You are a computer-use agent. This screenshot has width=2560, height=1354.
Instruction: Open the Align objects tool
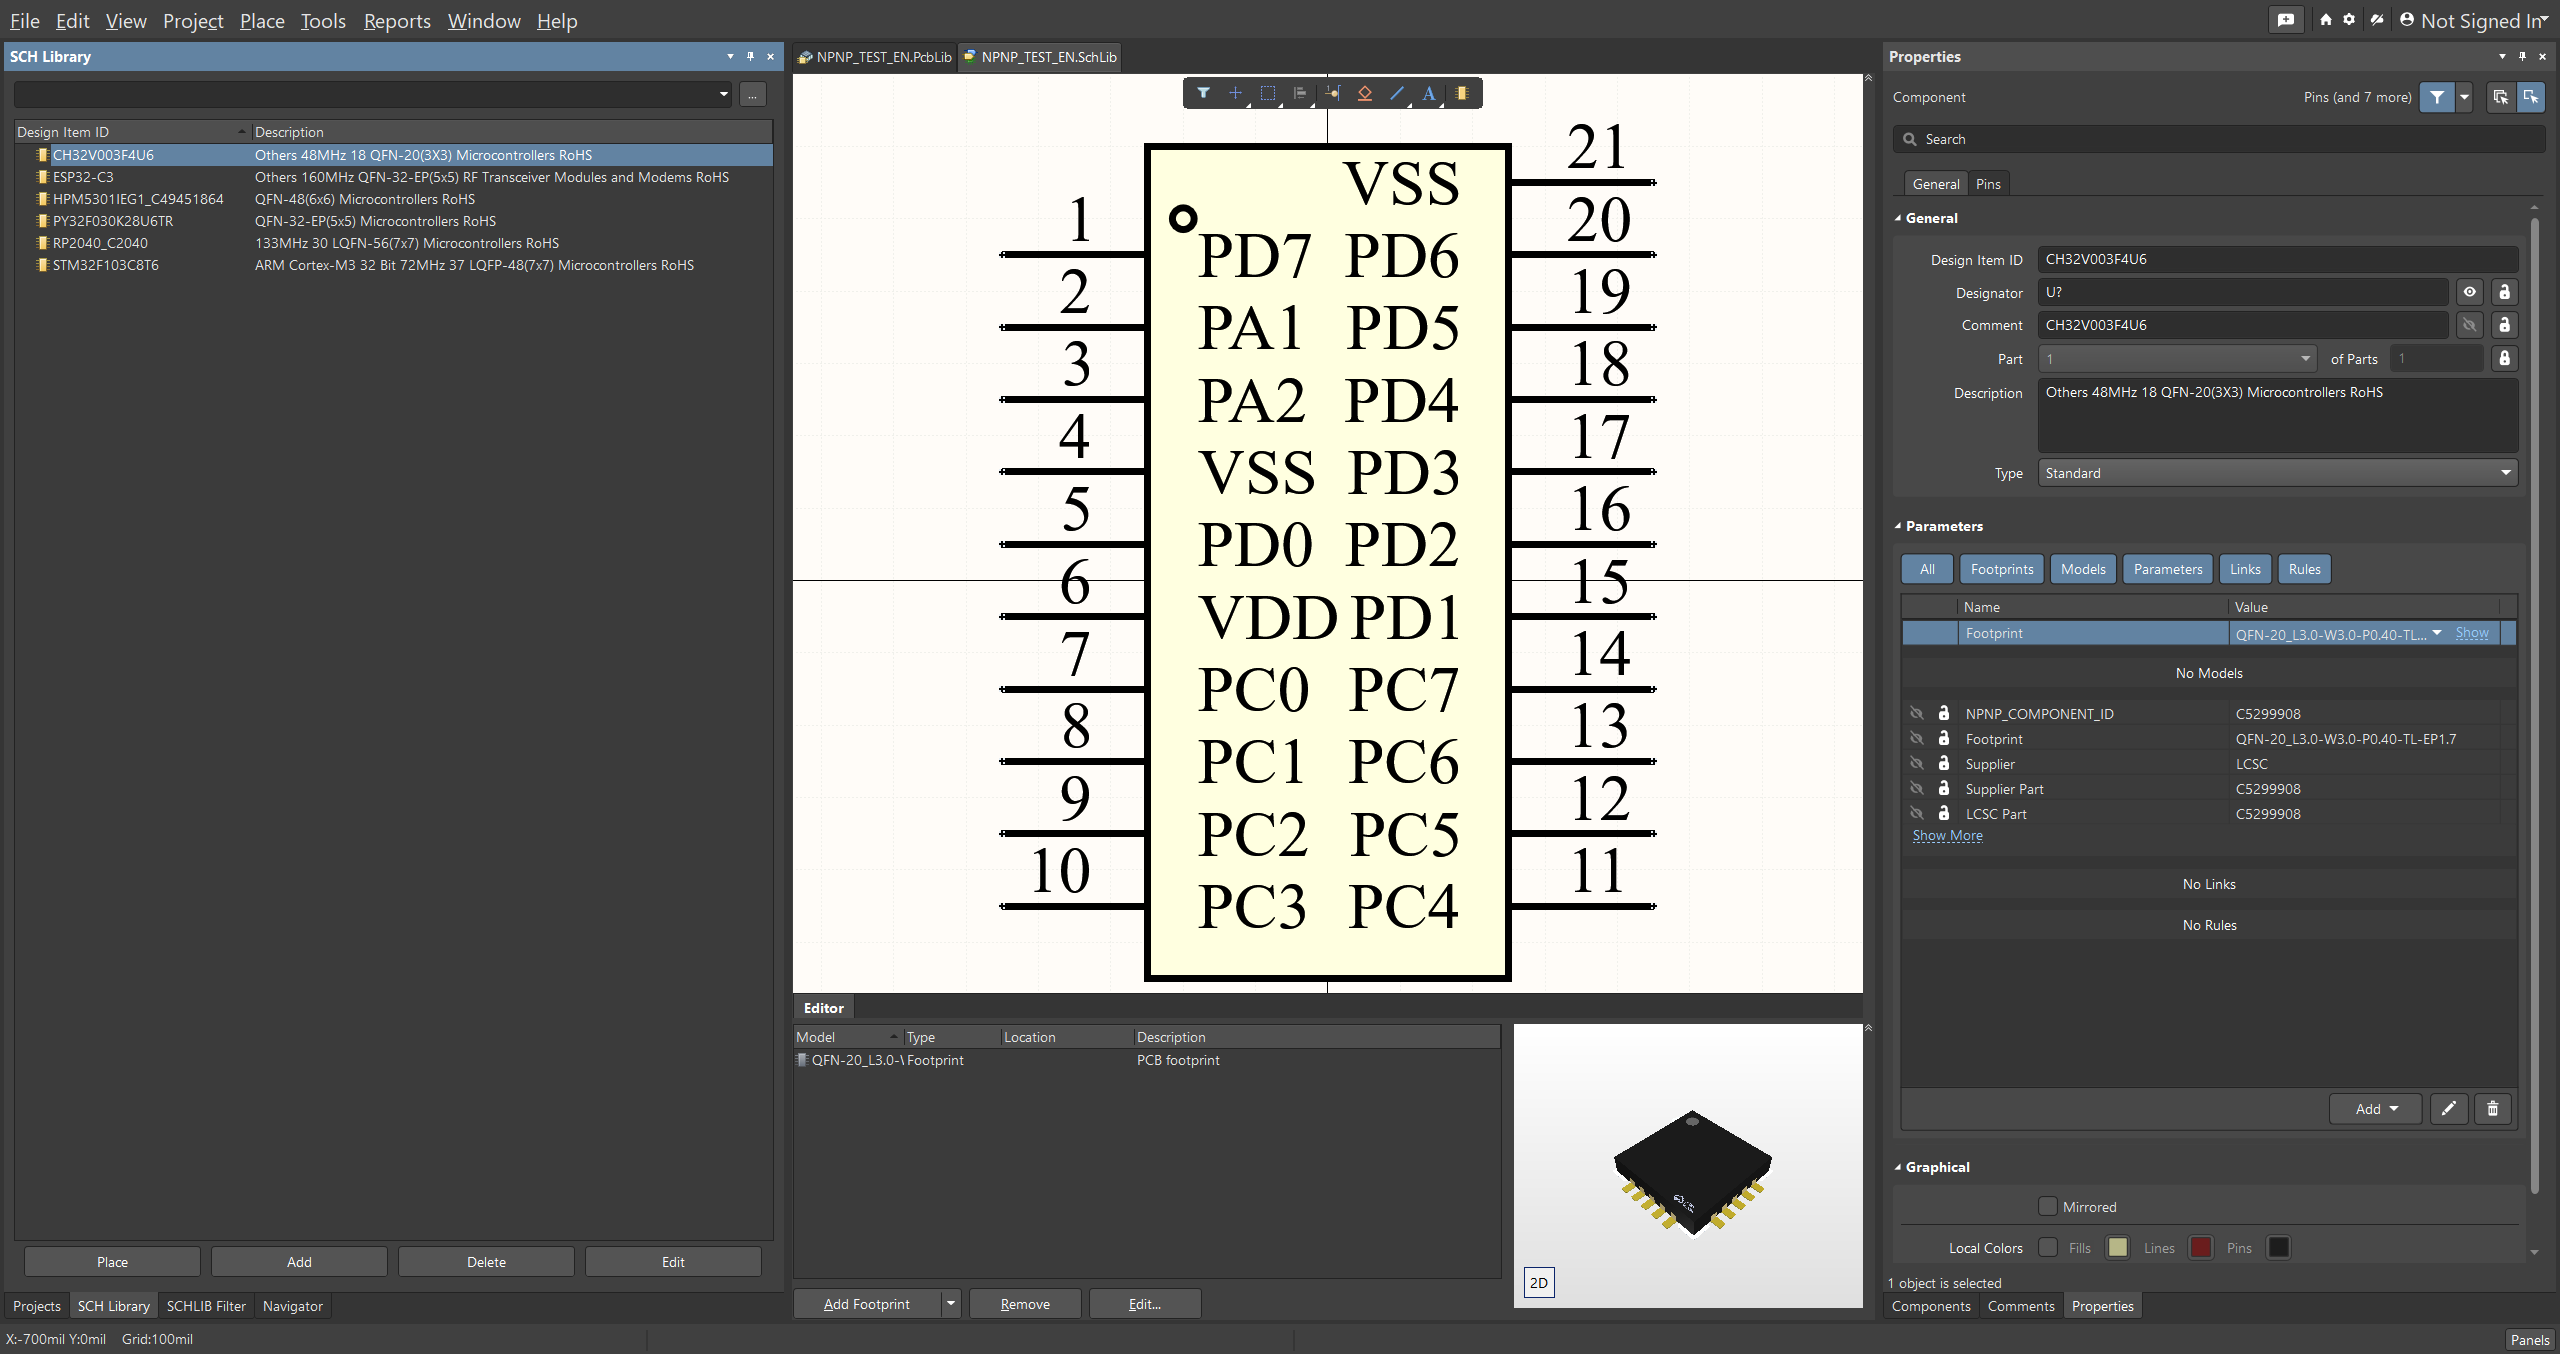point(1299,93)
